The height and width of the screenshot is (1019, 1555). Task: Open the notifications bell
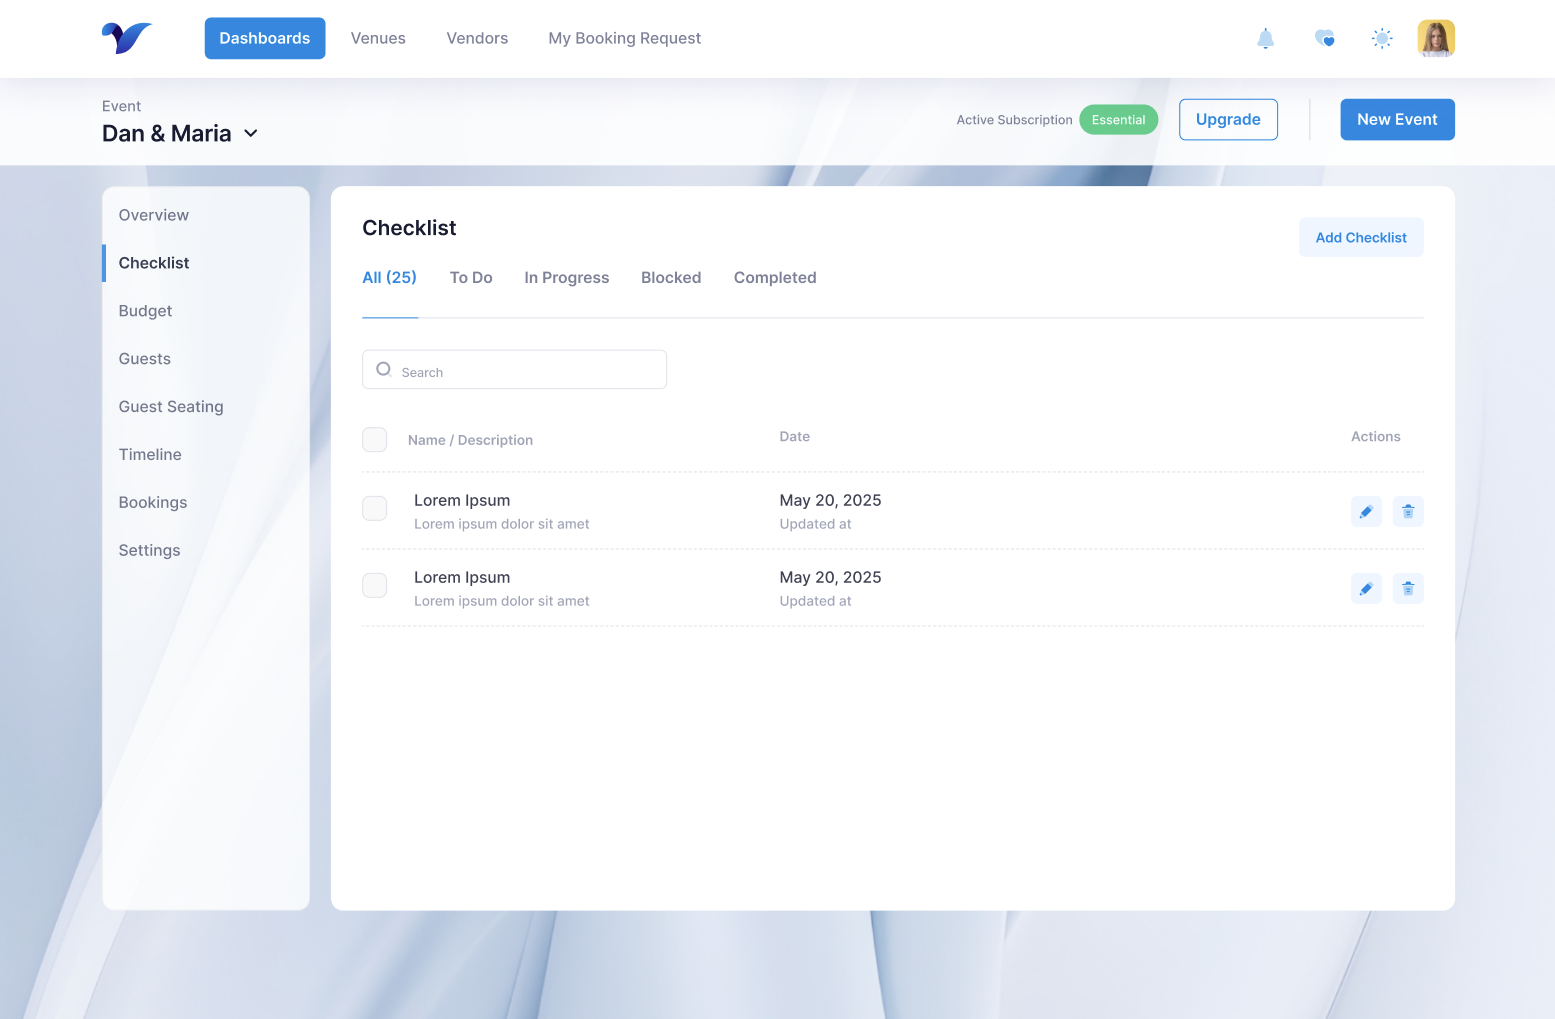point(1265,38)
